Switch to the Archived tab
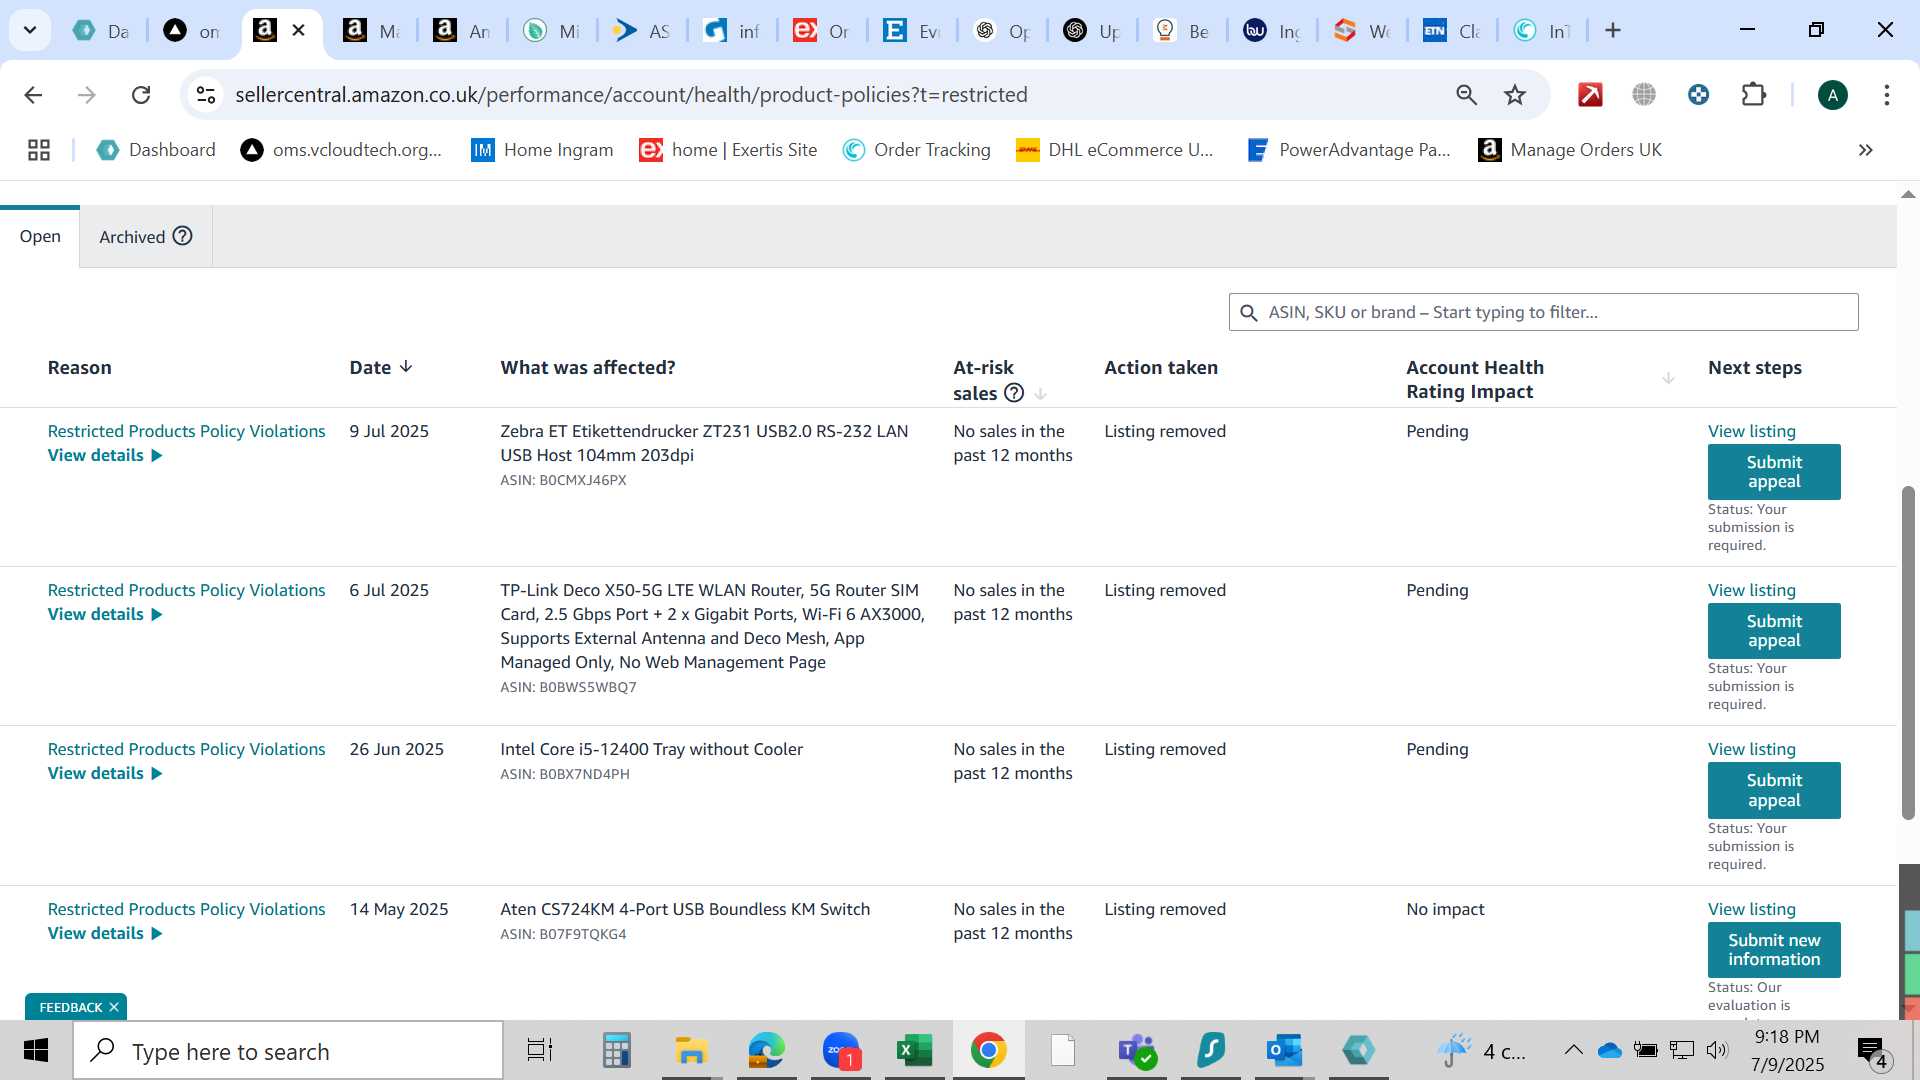 (145, 236)
